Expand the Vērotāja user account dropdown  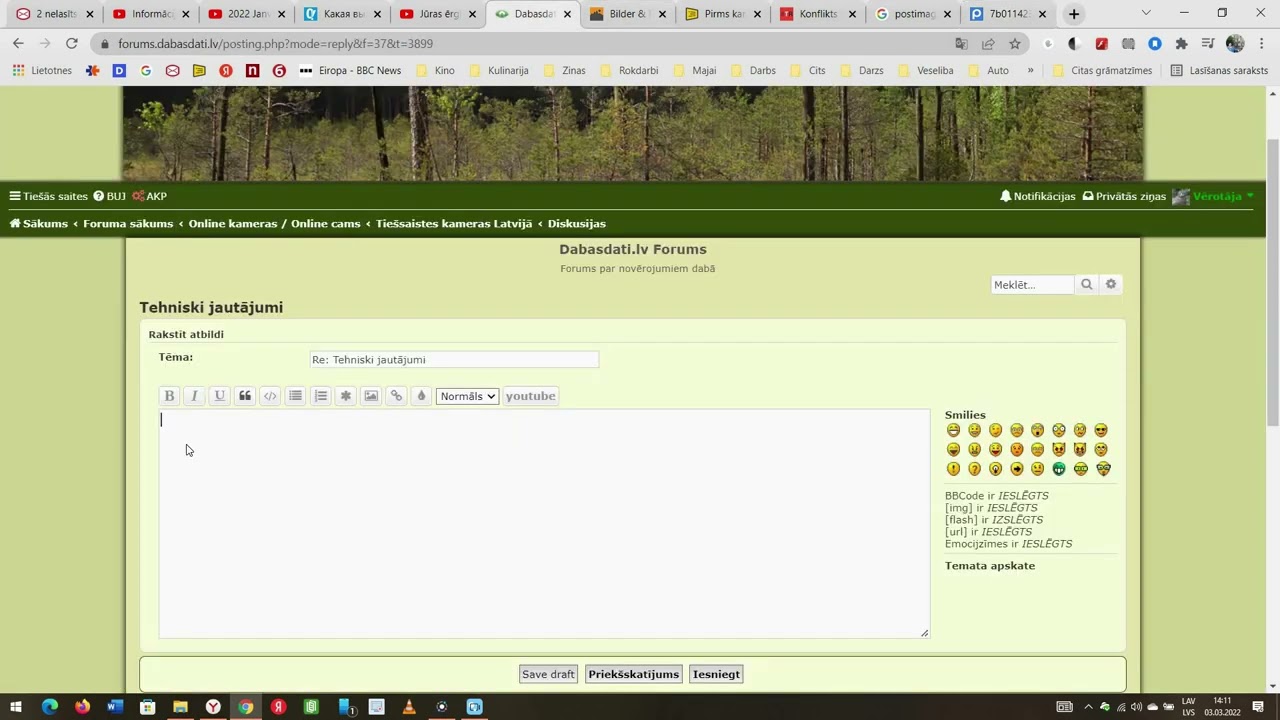[x=1213, y=196]
